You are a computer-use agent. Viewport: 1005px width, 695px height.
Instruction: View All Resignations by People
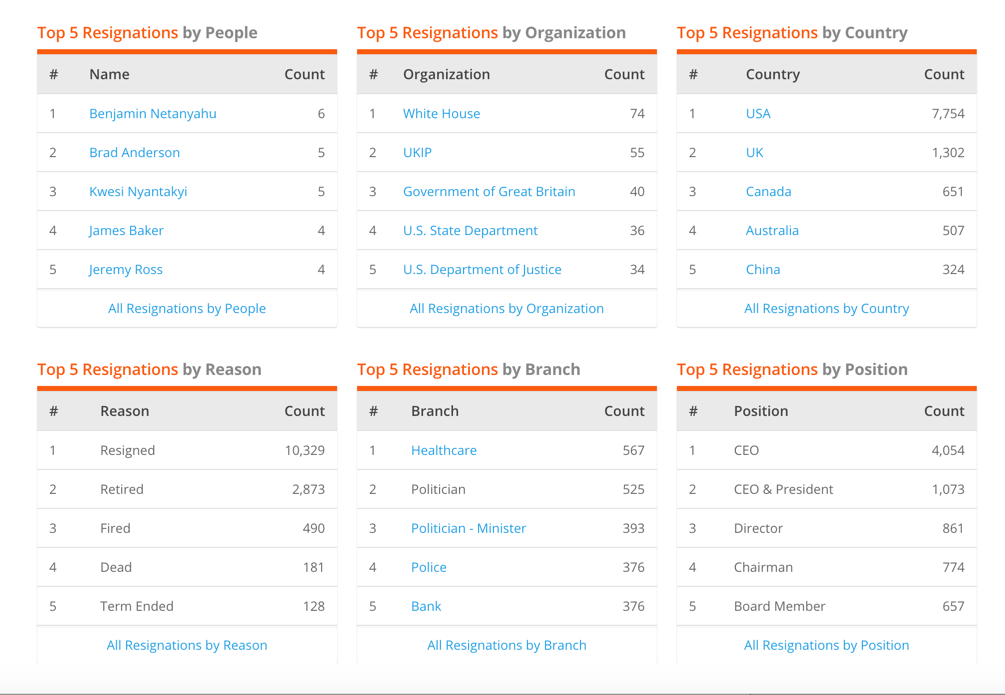pos(187,309)
